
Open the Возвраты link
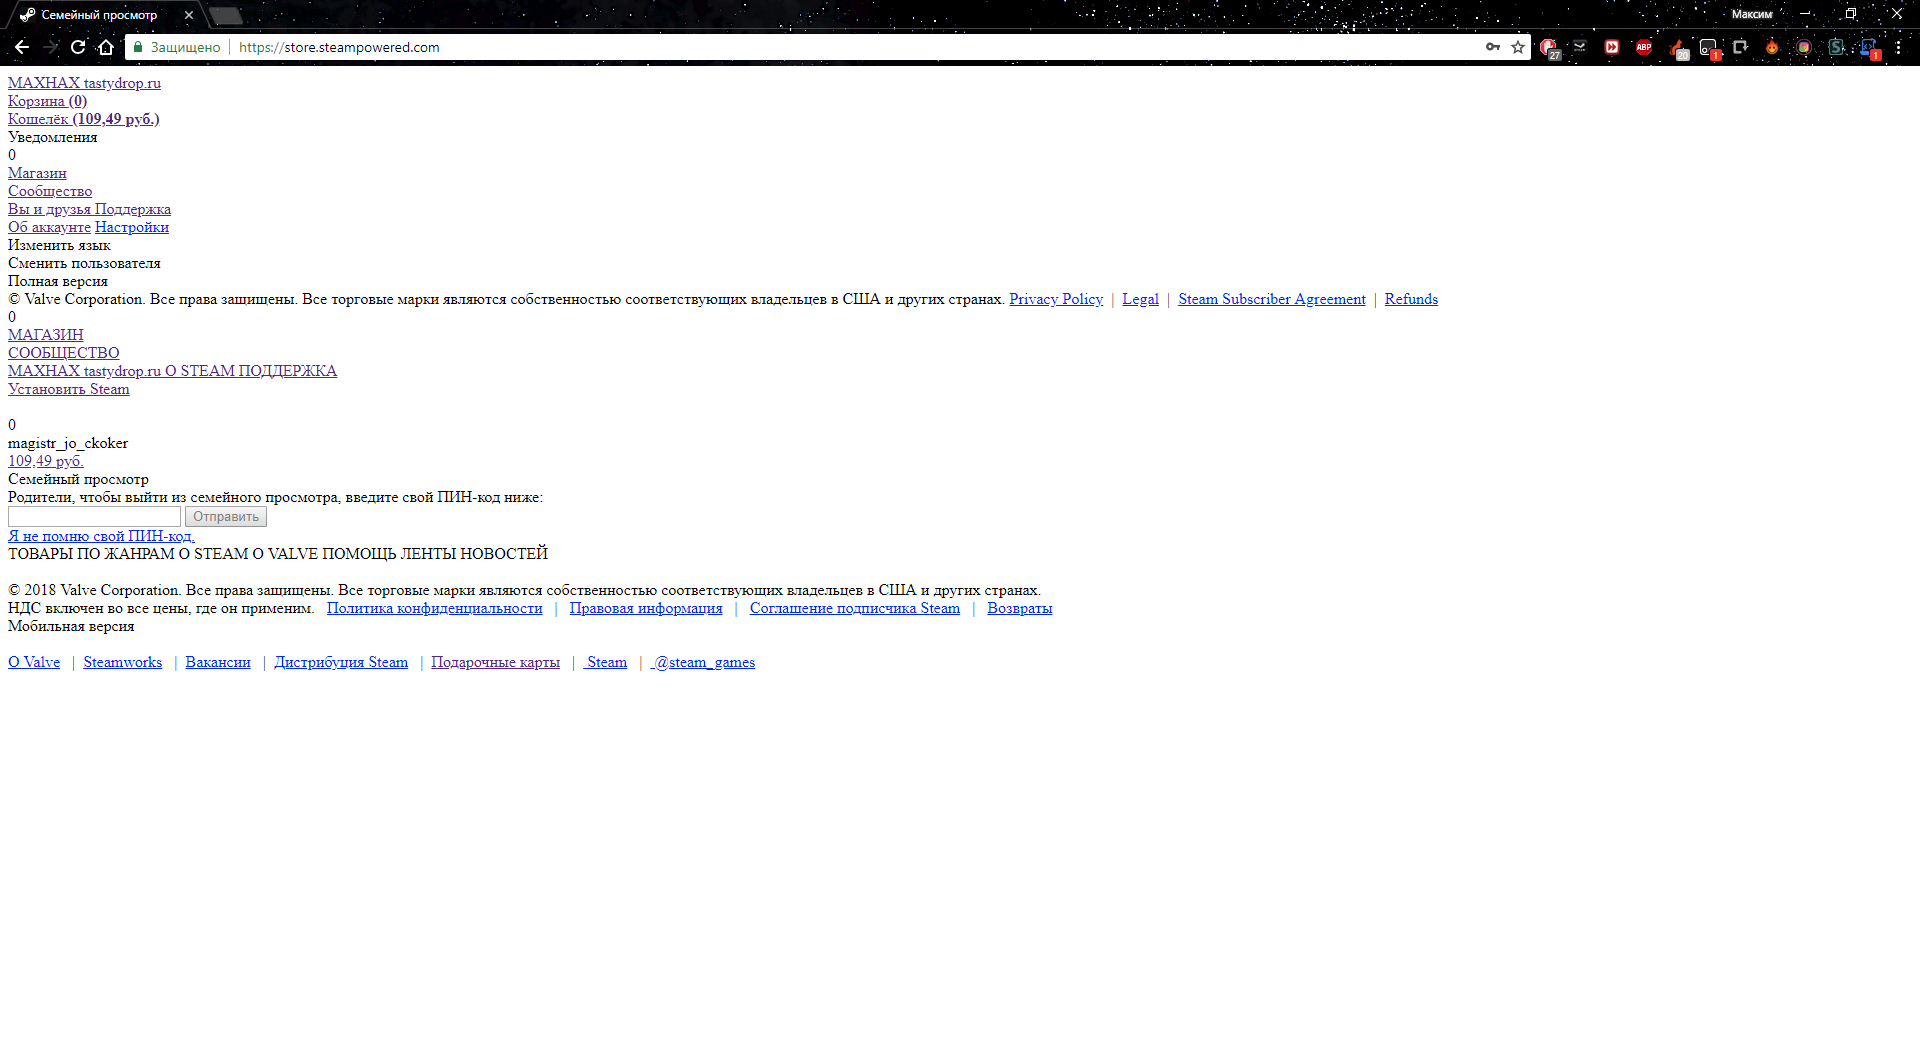click(x=1020, y=608)
